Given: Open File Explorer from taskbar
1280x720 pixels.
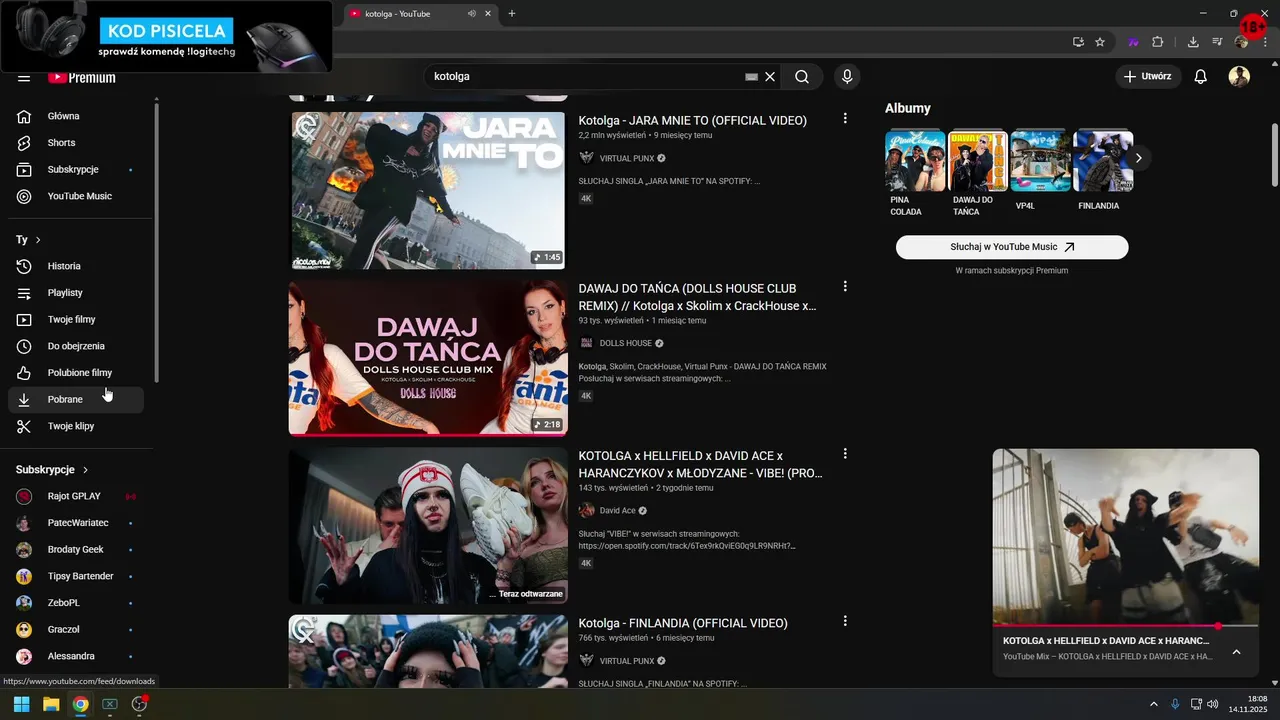Looking at the screenshot, I should click(51, 704).
